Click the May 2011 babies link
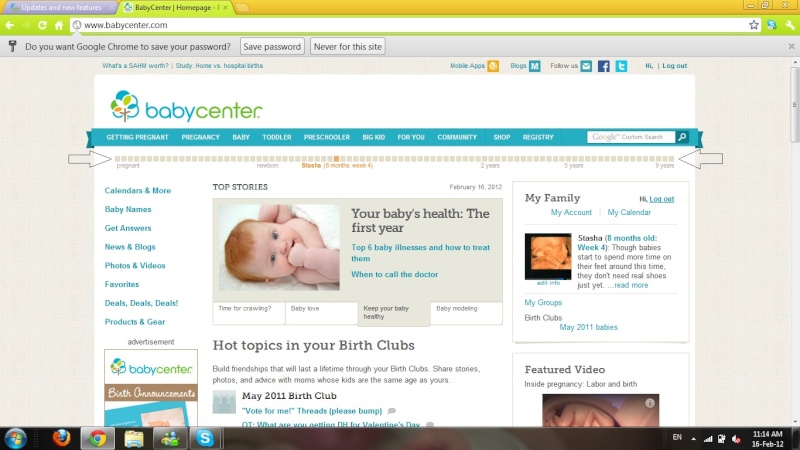This screenshot has height=450, width=800. pos(588,327)
